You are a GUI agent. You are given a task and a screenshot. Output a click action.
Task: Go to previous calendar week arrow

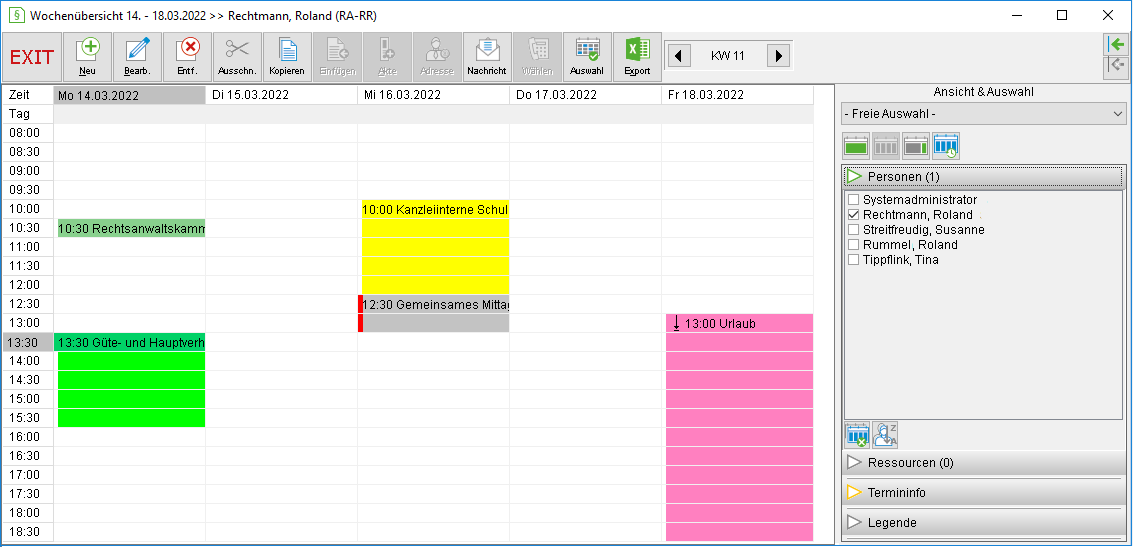coord(678,55)
